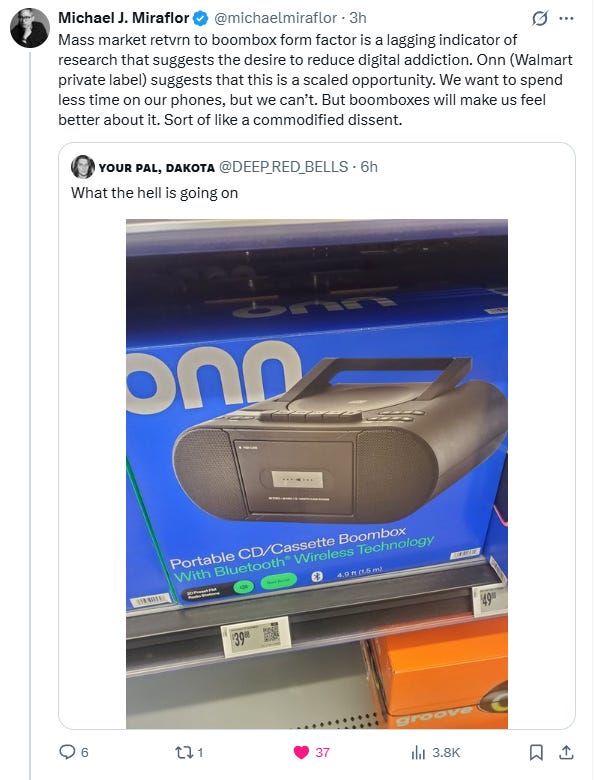The height and width of the screenshot is (780, 594).
Task: Click the quoted tweet 6h timestamp
Action: click(x=369, y=167)
